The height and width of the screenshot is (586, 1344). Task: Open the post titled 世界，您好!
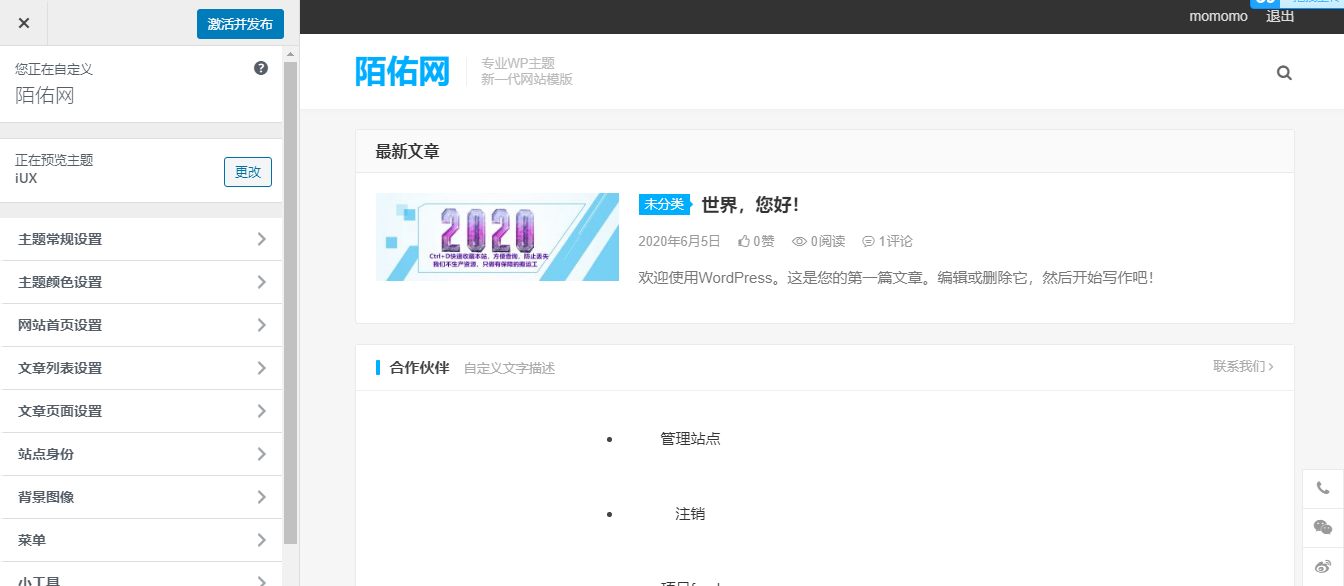pyautogui.click(x=749, y=205)
